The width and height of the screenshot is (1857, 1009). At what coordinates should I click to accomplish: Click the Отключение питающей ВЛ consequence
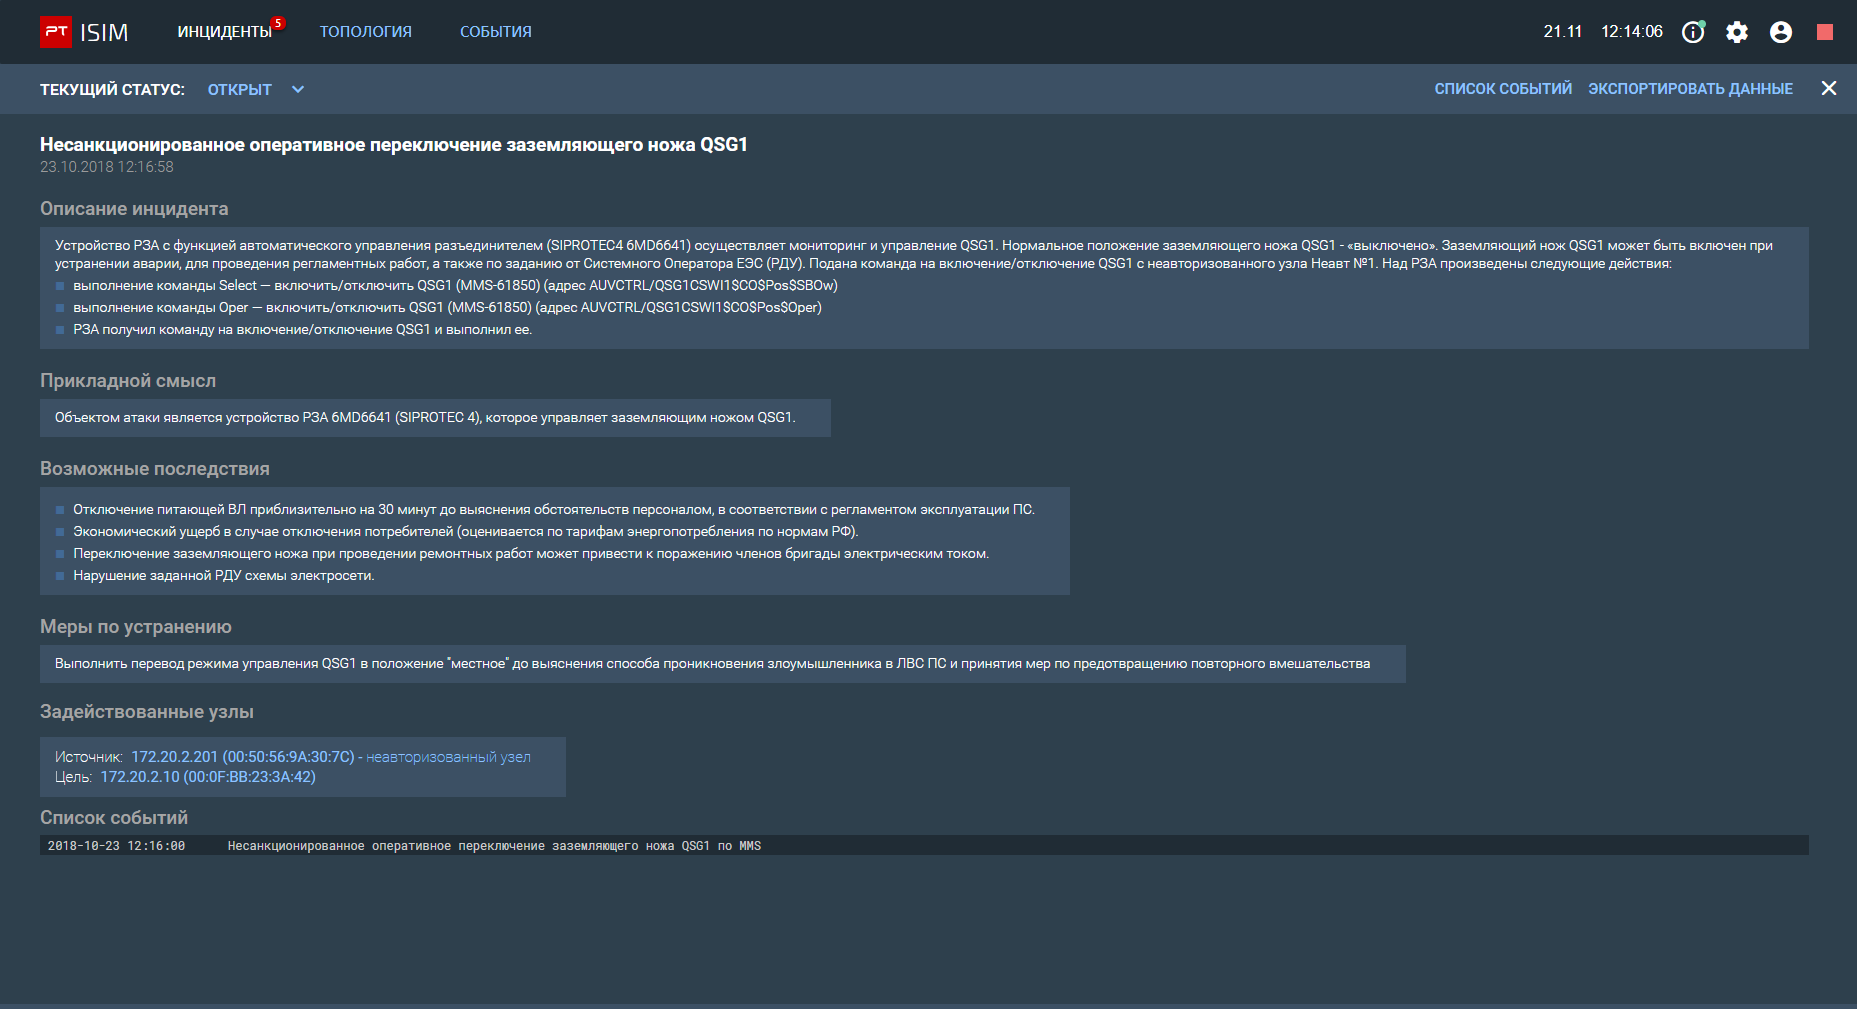(x=554, y=510)
